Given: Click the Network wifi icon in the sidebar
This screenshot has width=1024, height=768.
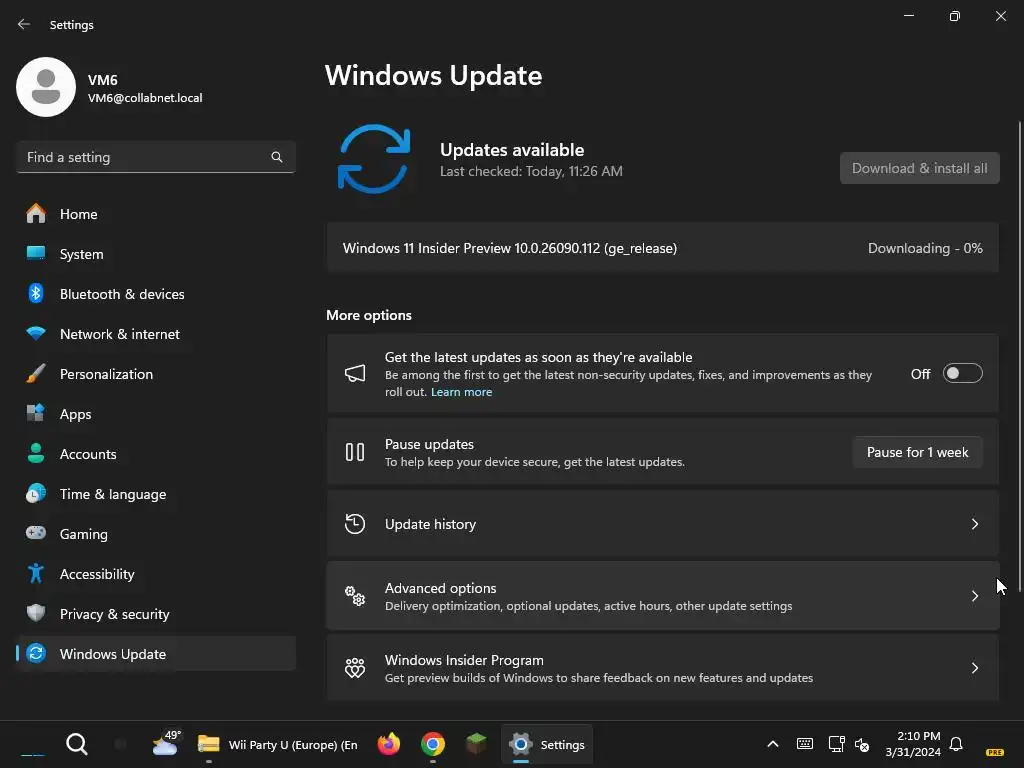Looking at the screenshot, I should [x=36, y=334].
